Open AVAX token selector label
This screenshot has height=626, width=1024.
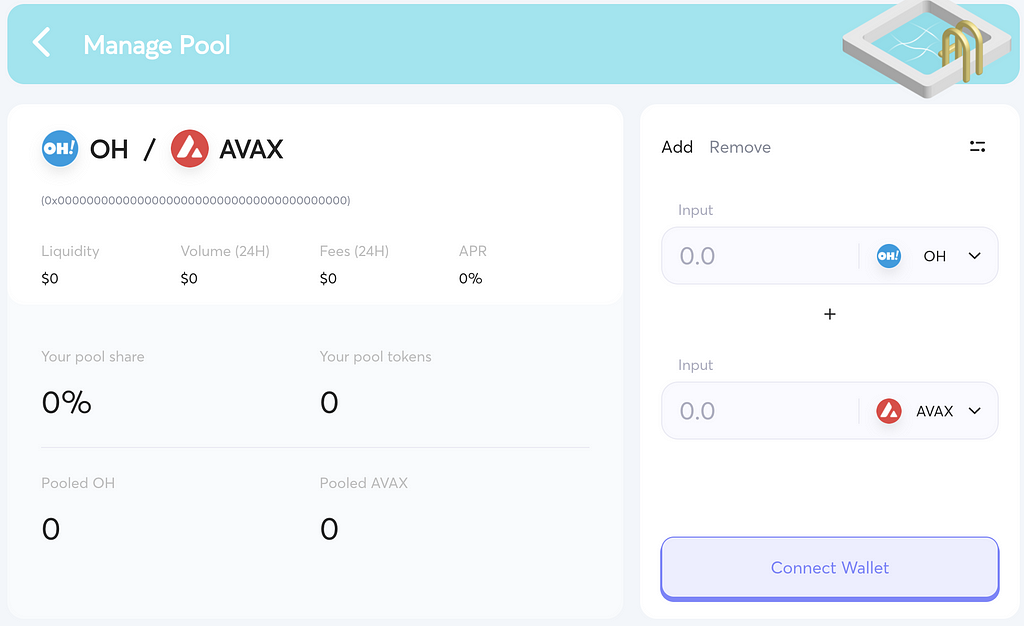pyautogui.click(x=935, y=411)
